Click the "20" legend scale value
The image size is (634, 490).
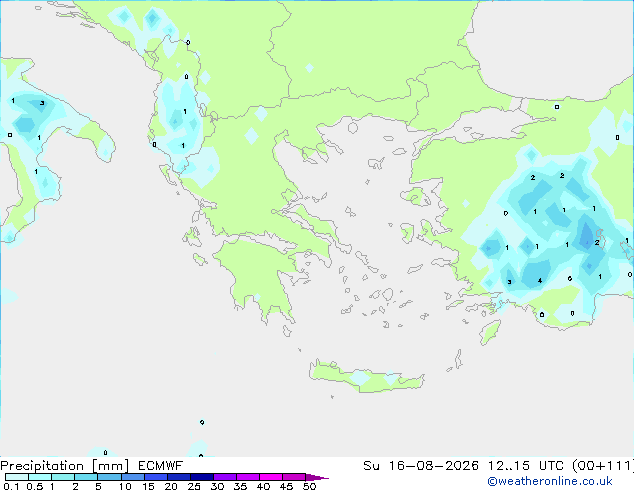pyautogui.click(x=171, y=486)
